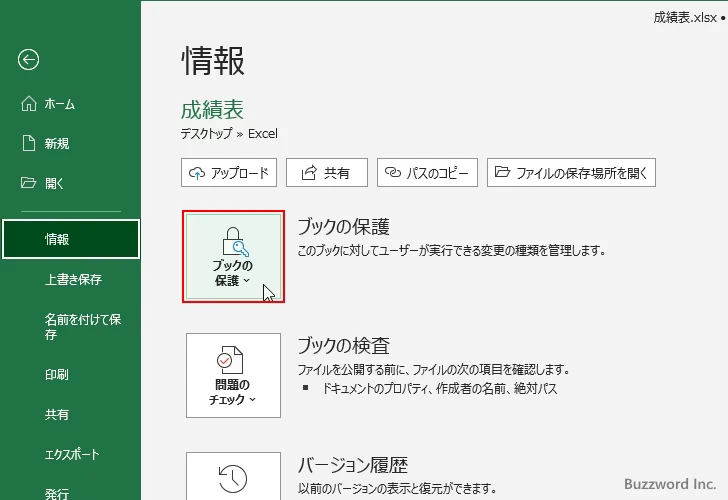Select the 情報 sidebar tab
728x500 pixels.
[x=71, y=239]
